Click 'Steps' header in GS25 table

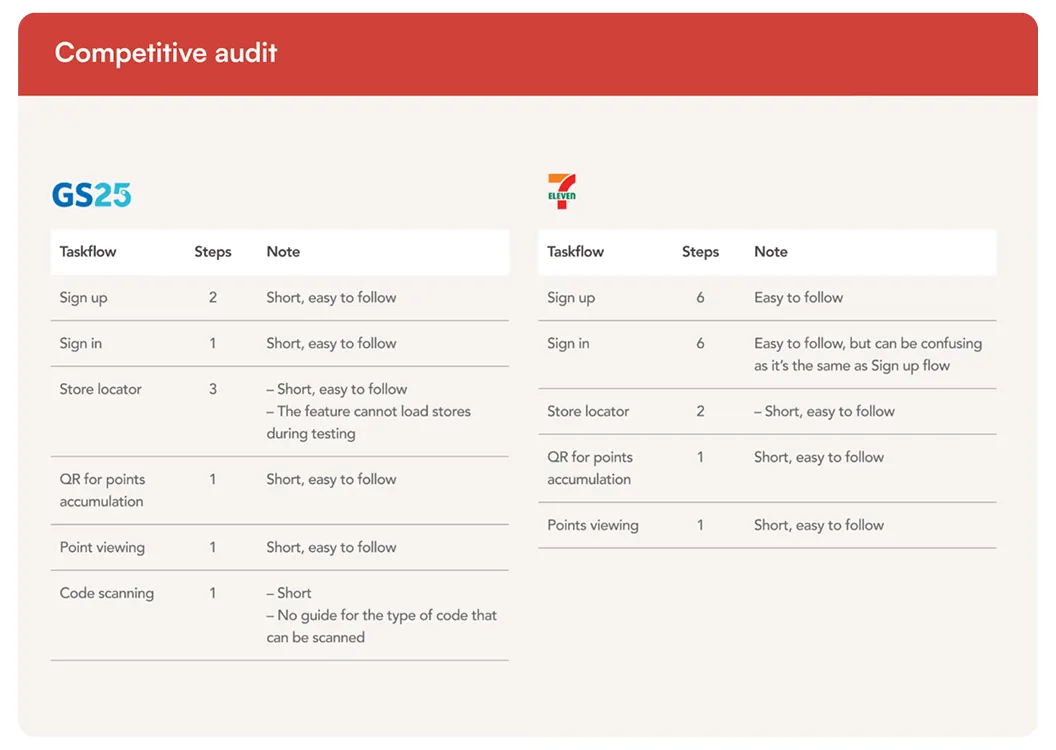pyautogui.click(x=213, y=252)
